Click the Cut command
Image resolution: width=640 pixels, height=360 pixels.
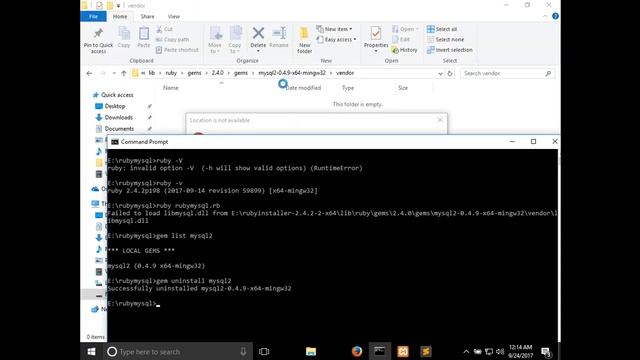click(x=164, y=29)
